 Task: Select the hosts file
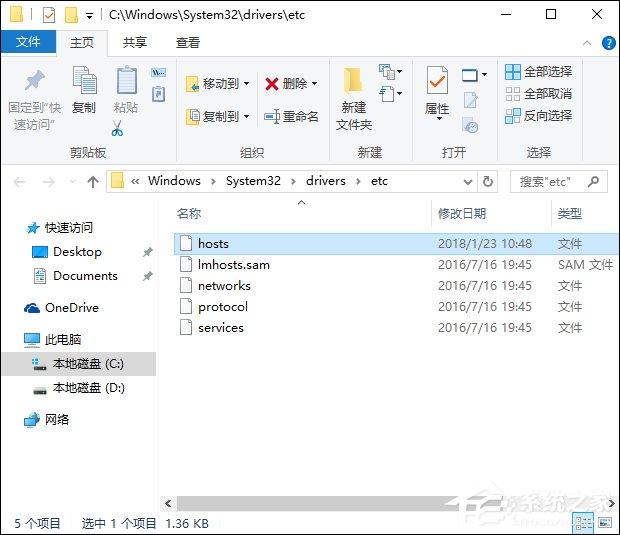coord(396,244)
